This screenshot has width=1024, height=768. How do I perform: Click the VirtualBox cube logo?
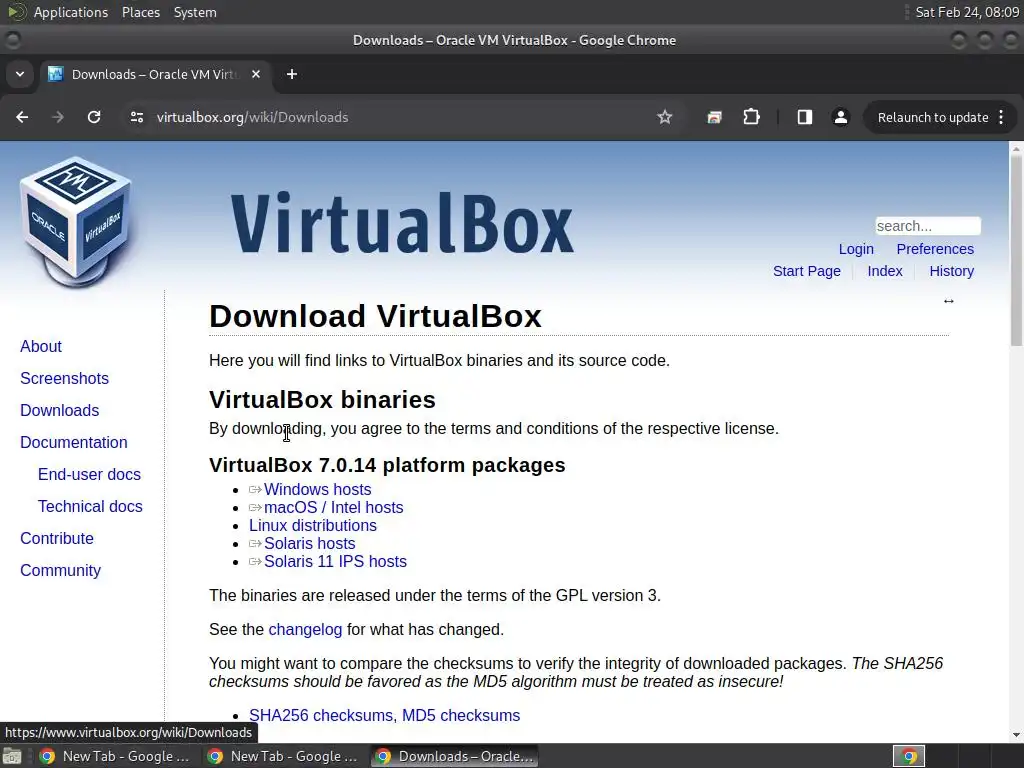[x=75, y=221]
